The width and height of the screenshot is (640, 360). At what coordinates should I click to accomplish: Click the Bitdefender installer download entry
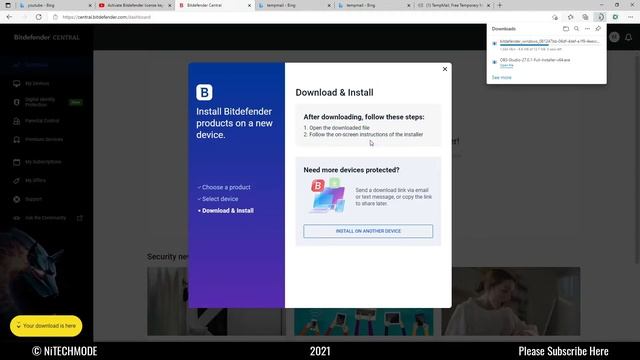546,45
